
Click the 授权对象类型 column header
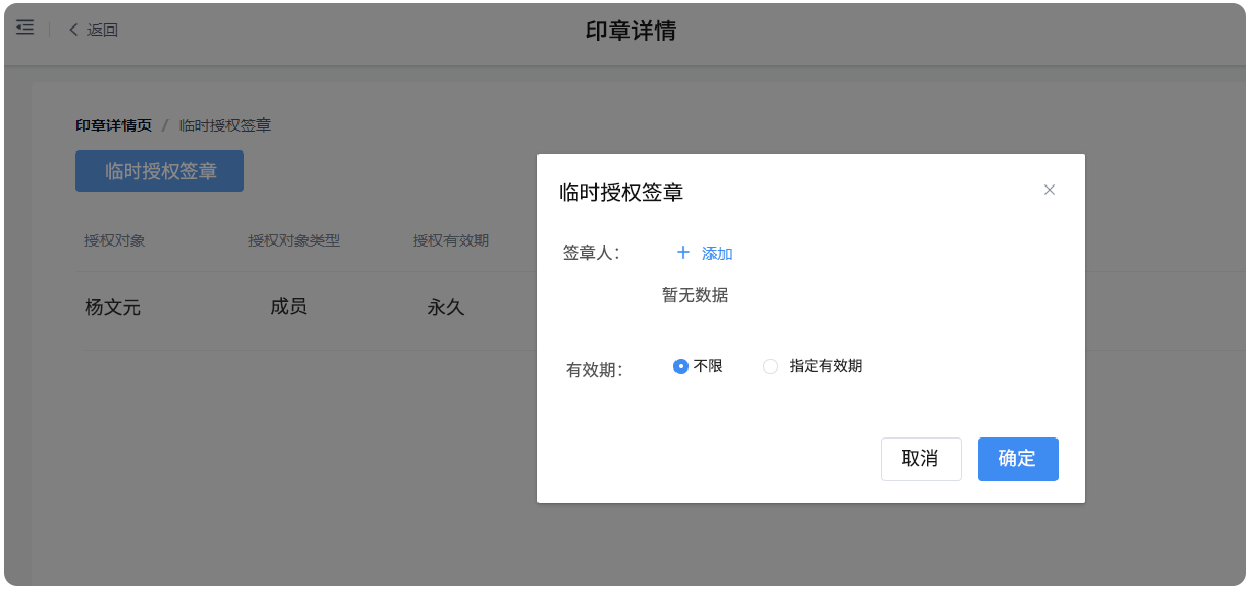tap(294, 241)
